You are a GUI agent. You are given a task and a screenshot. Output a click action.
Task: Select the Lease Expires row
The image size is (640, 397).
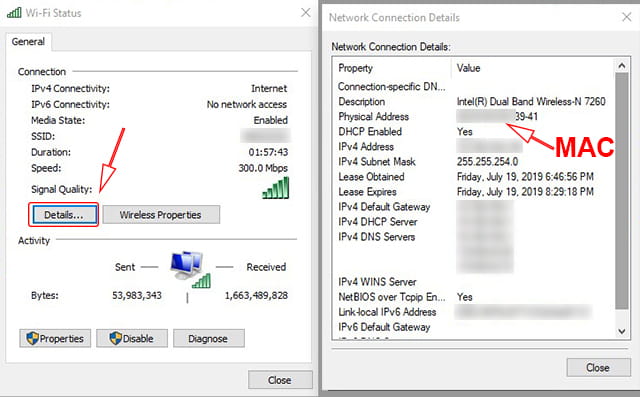[x=473, y=192]
